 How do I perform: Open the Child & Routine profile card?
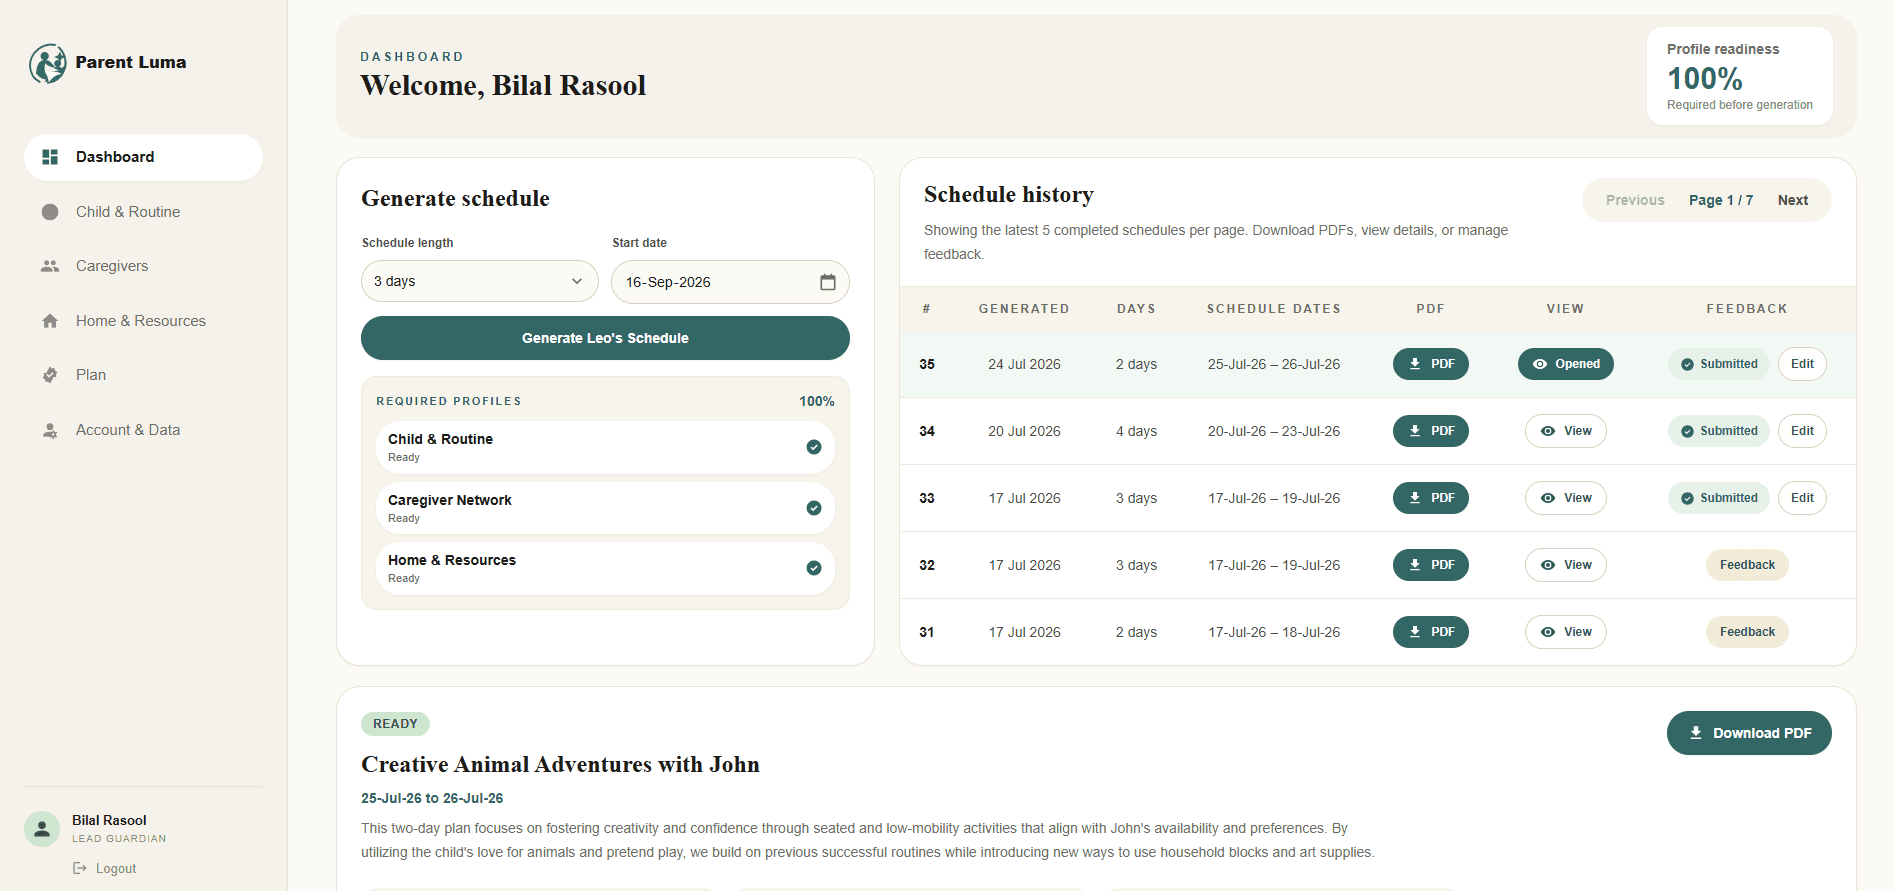pos(605,447)
